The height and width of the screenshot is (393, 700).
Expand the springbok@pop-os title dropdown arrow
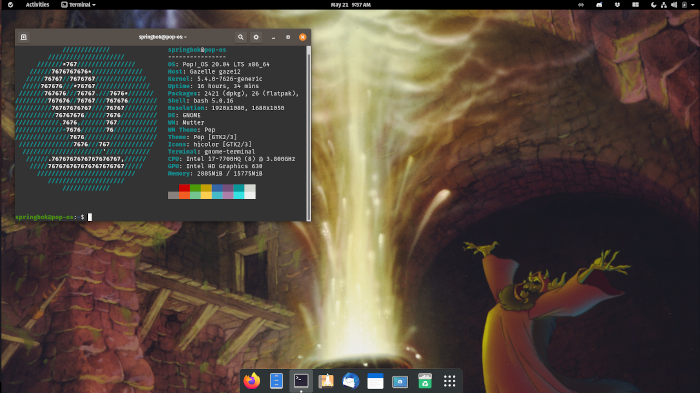coord(185,37)
